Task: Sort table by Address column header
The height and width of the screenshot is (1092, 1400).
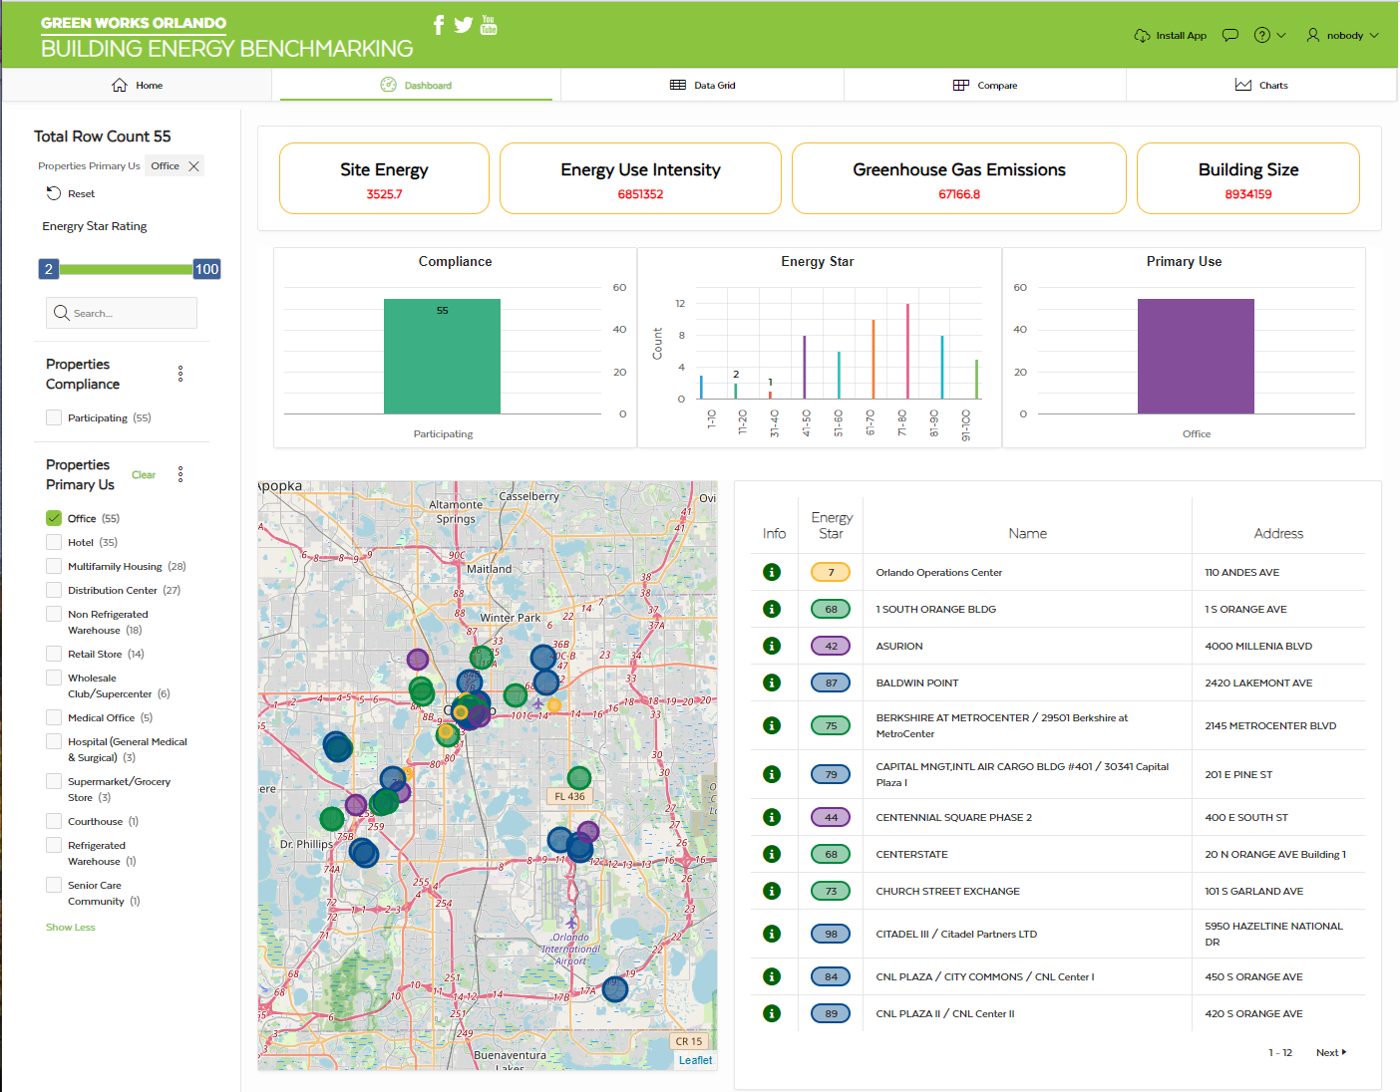Action: 1278,533
